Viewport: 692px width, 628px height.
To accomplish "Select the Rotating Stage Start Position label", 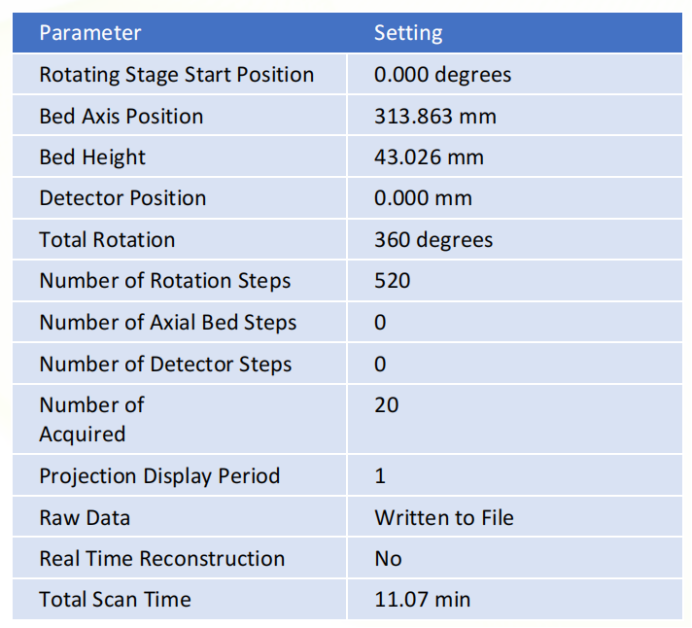I will coord(176,75).
